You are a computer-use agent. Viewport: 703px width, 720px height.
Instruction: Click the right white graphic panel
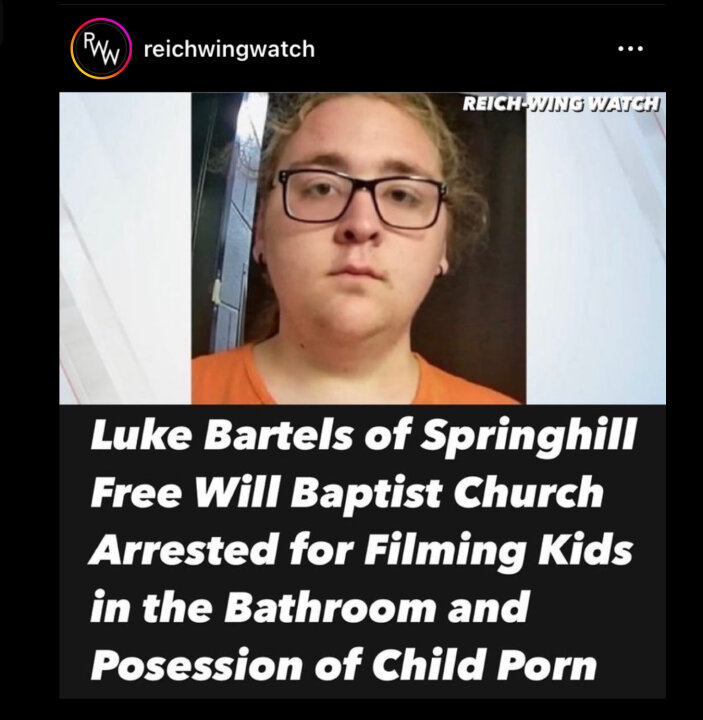click(596, 248)
